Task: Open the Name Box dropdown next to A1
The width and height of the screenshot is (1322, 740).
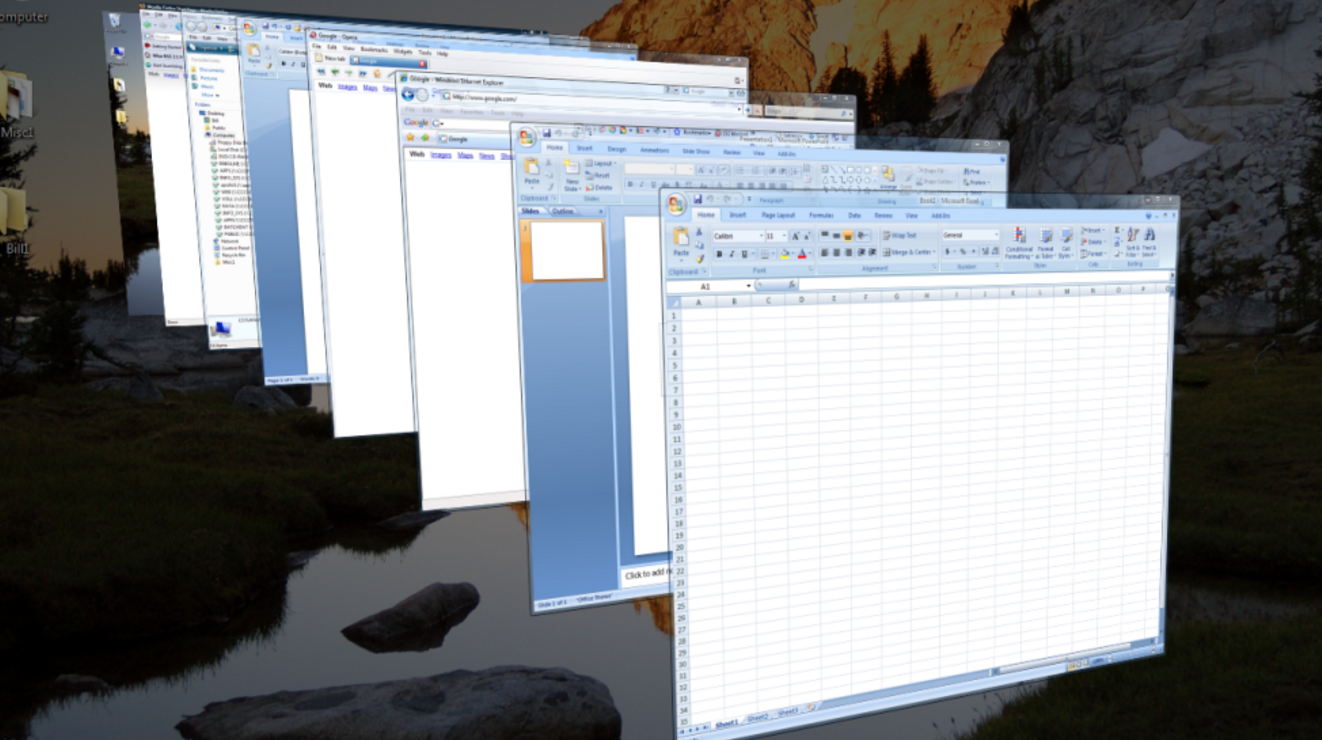Action: coord(749,285)
